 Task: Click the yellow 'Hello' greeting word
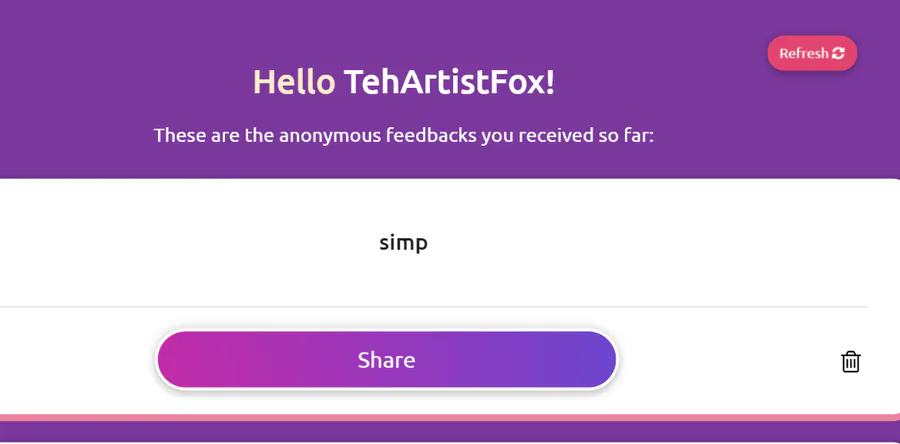[294, 83]
